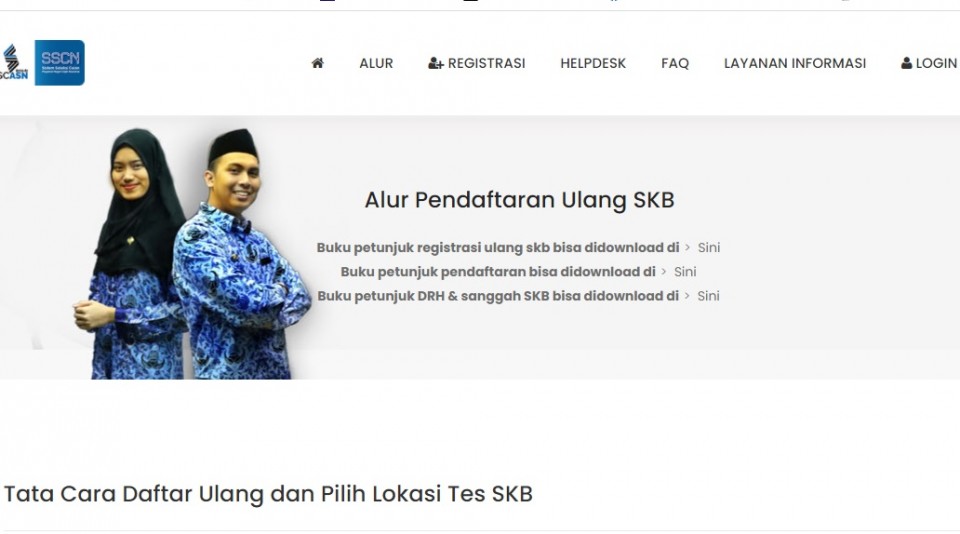Click the banner photo of two civil servants
Screen dimensions: 960x534
(x=191, y=254)
